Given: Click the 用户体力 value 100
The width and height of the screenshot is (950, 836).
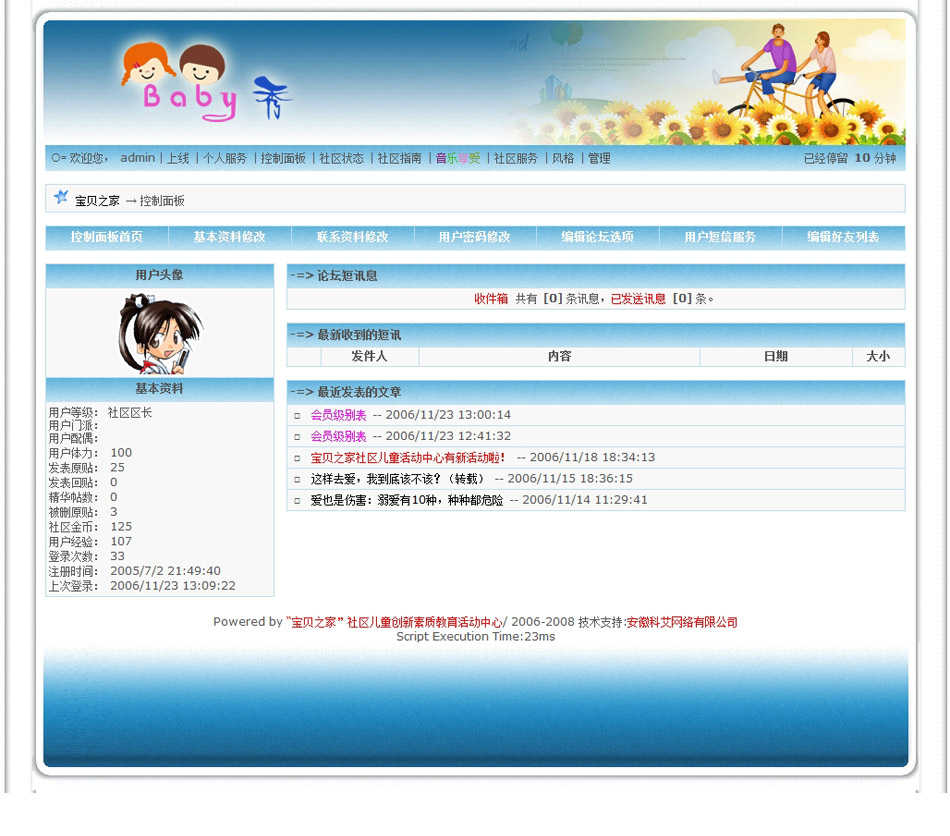Looking at the screenshot, I should pos(121,453).
